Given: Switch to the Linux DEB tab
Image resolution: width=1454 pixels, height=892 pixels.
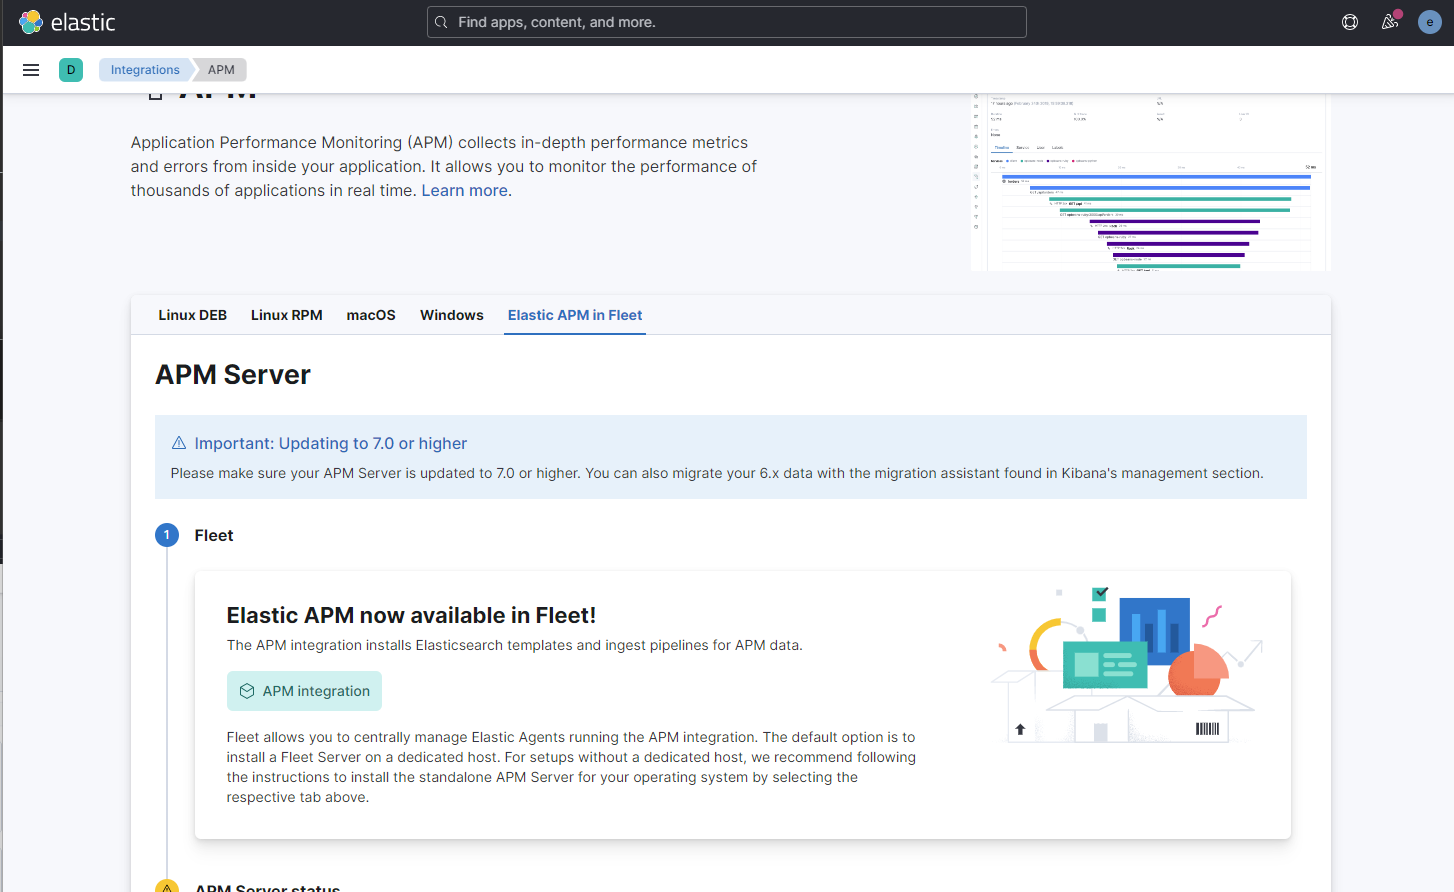Looking at the screenshot, I should (x=193, y=315).
